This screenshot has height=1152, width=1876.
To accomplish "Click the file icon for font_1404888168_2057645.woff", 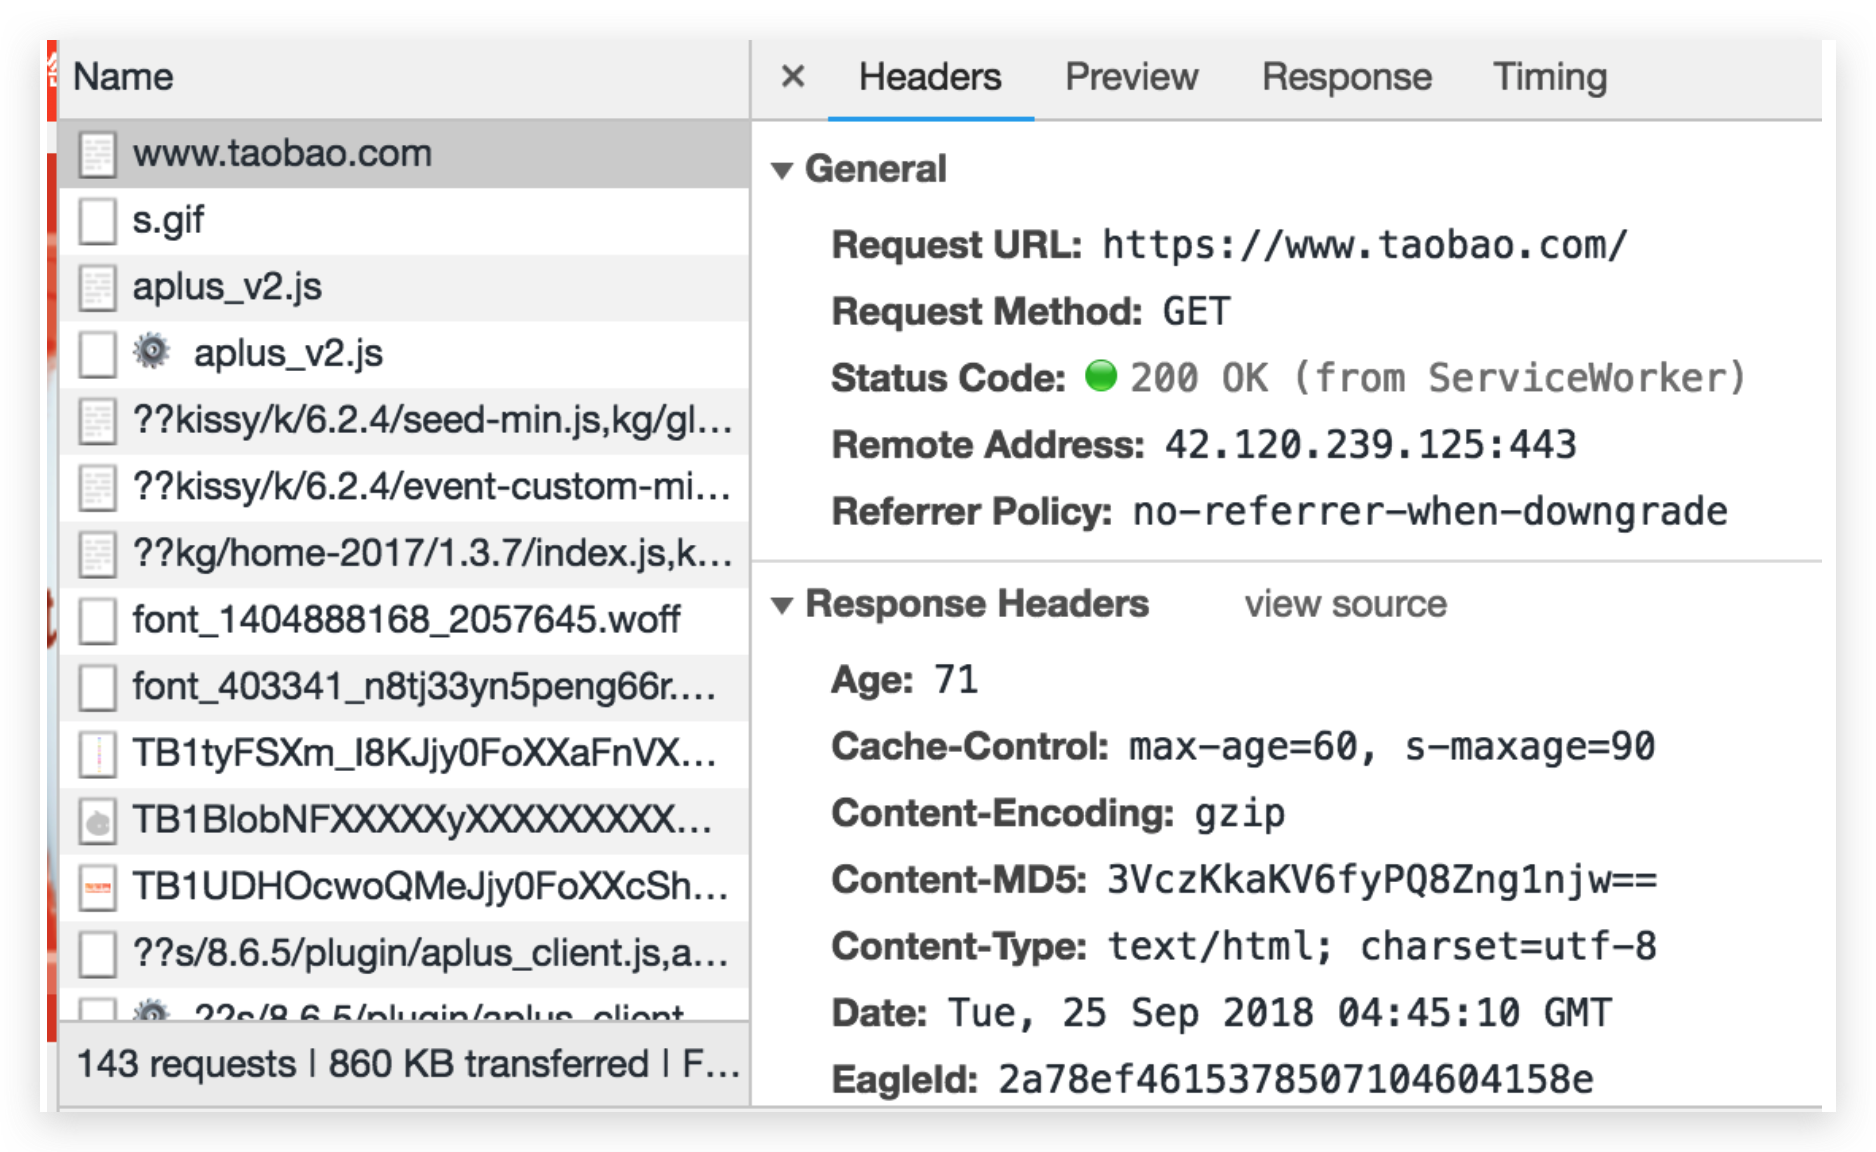I will (x=98, y=621).
